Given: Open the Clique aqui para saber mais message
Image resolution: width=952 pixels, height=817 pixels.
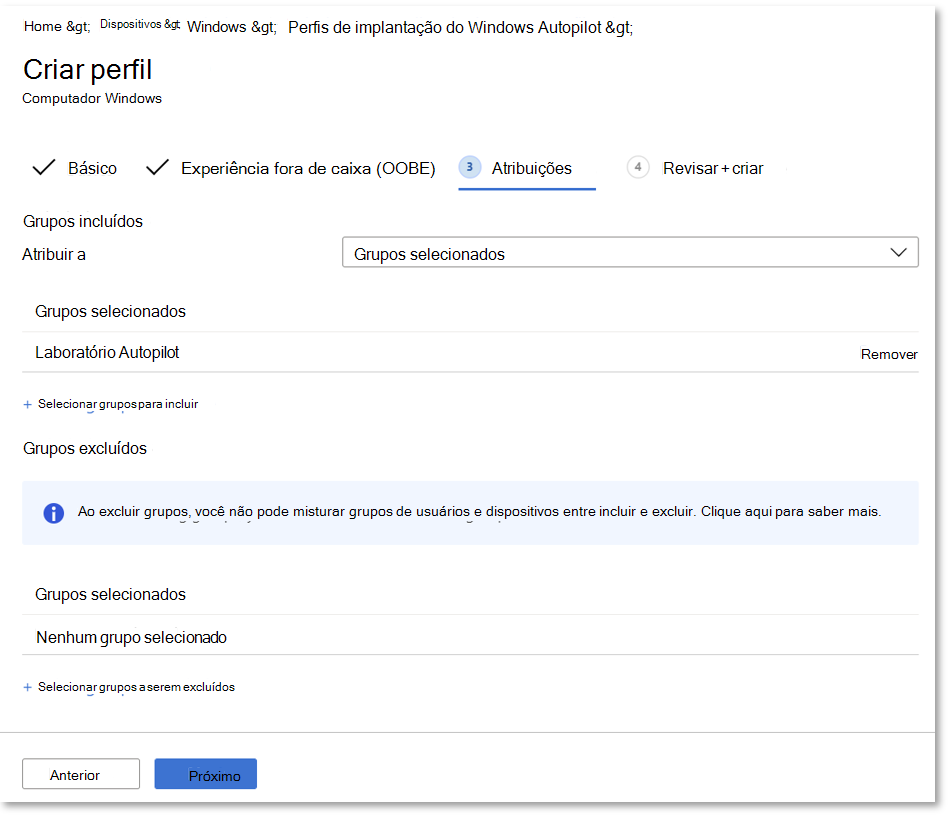Looking at the screenshot, I should (790, 512).
